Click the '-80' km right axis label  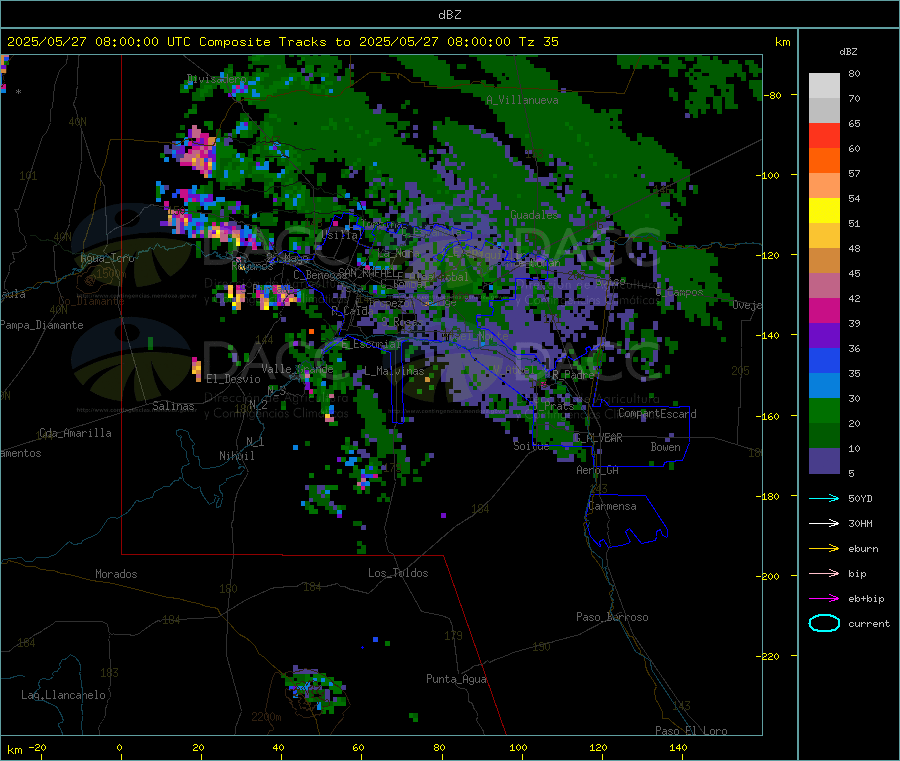pyautogui.click(x=772, y=95)
